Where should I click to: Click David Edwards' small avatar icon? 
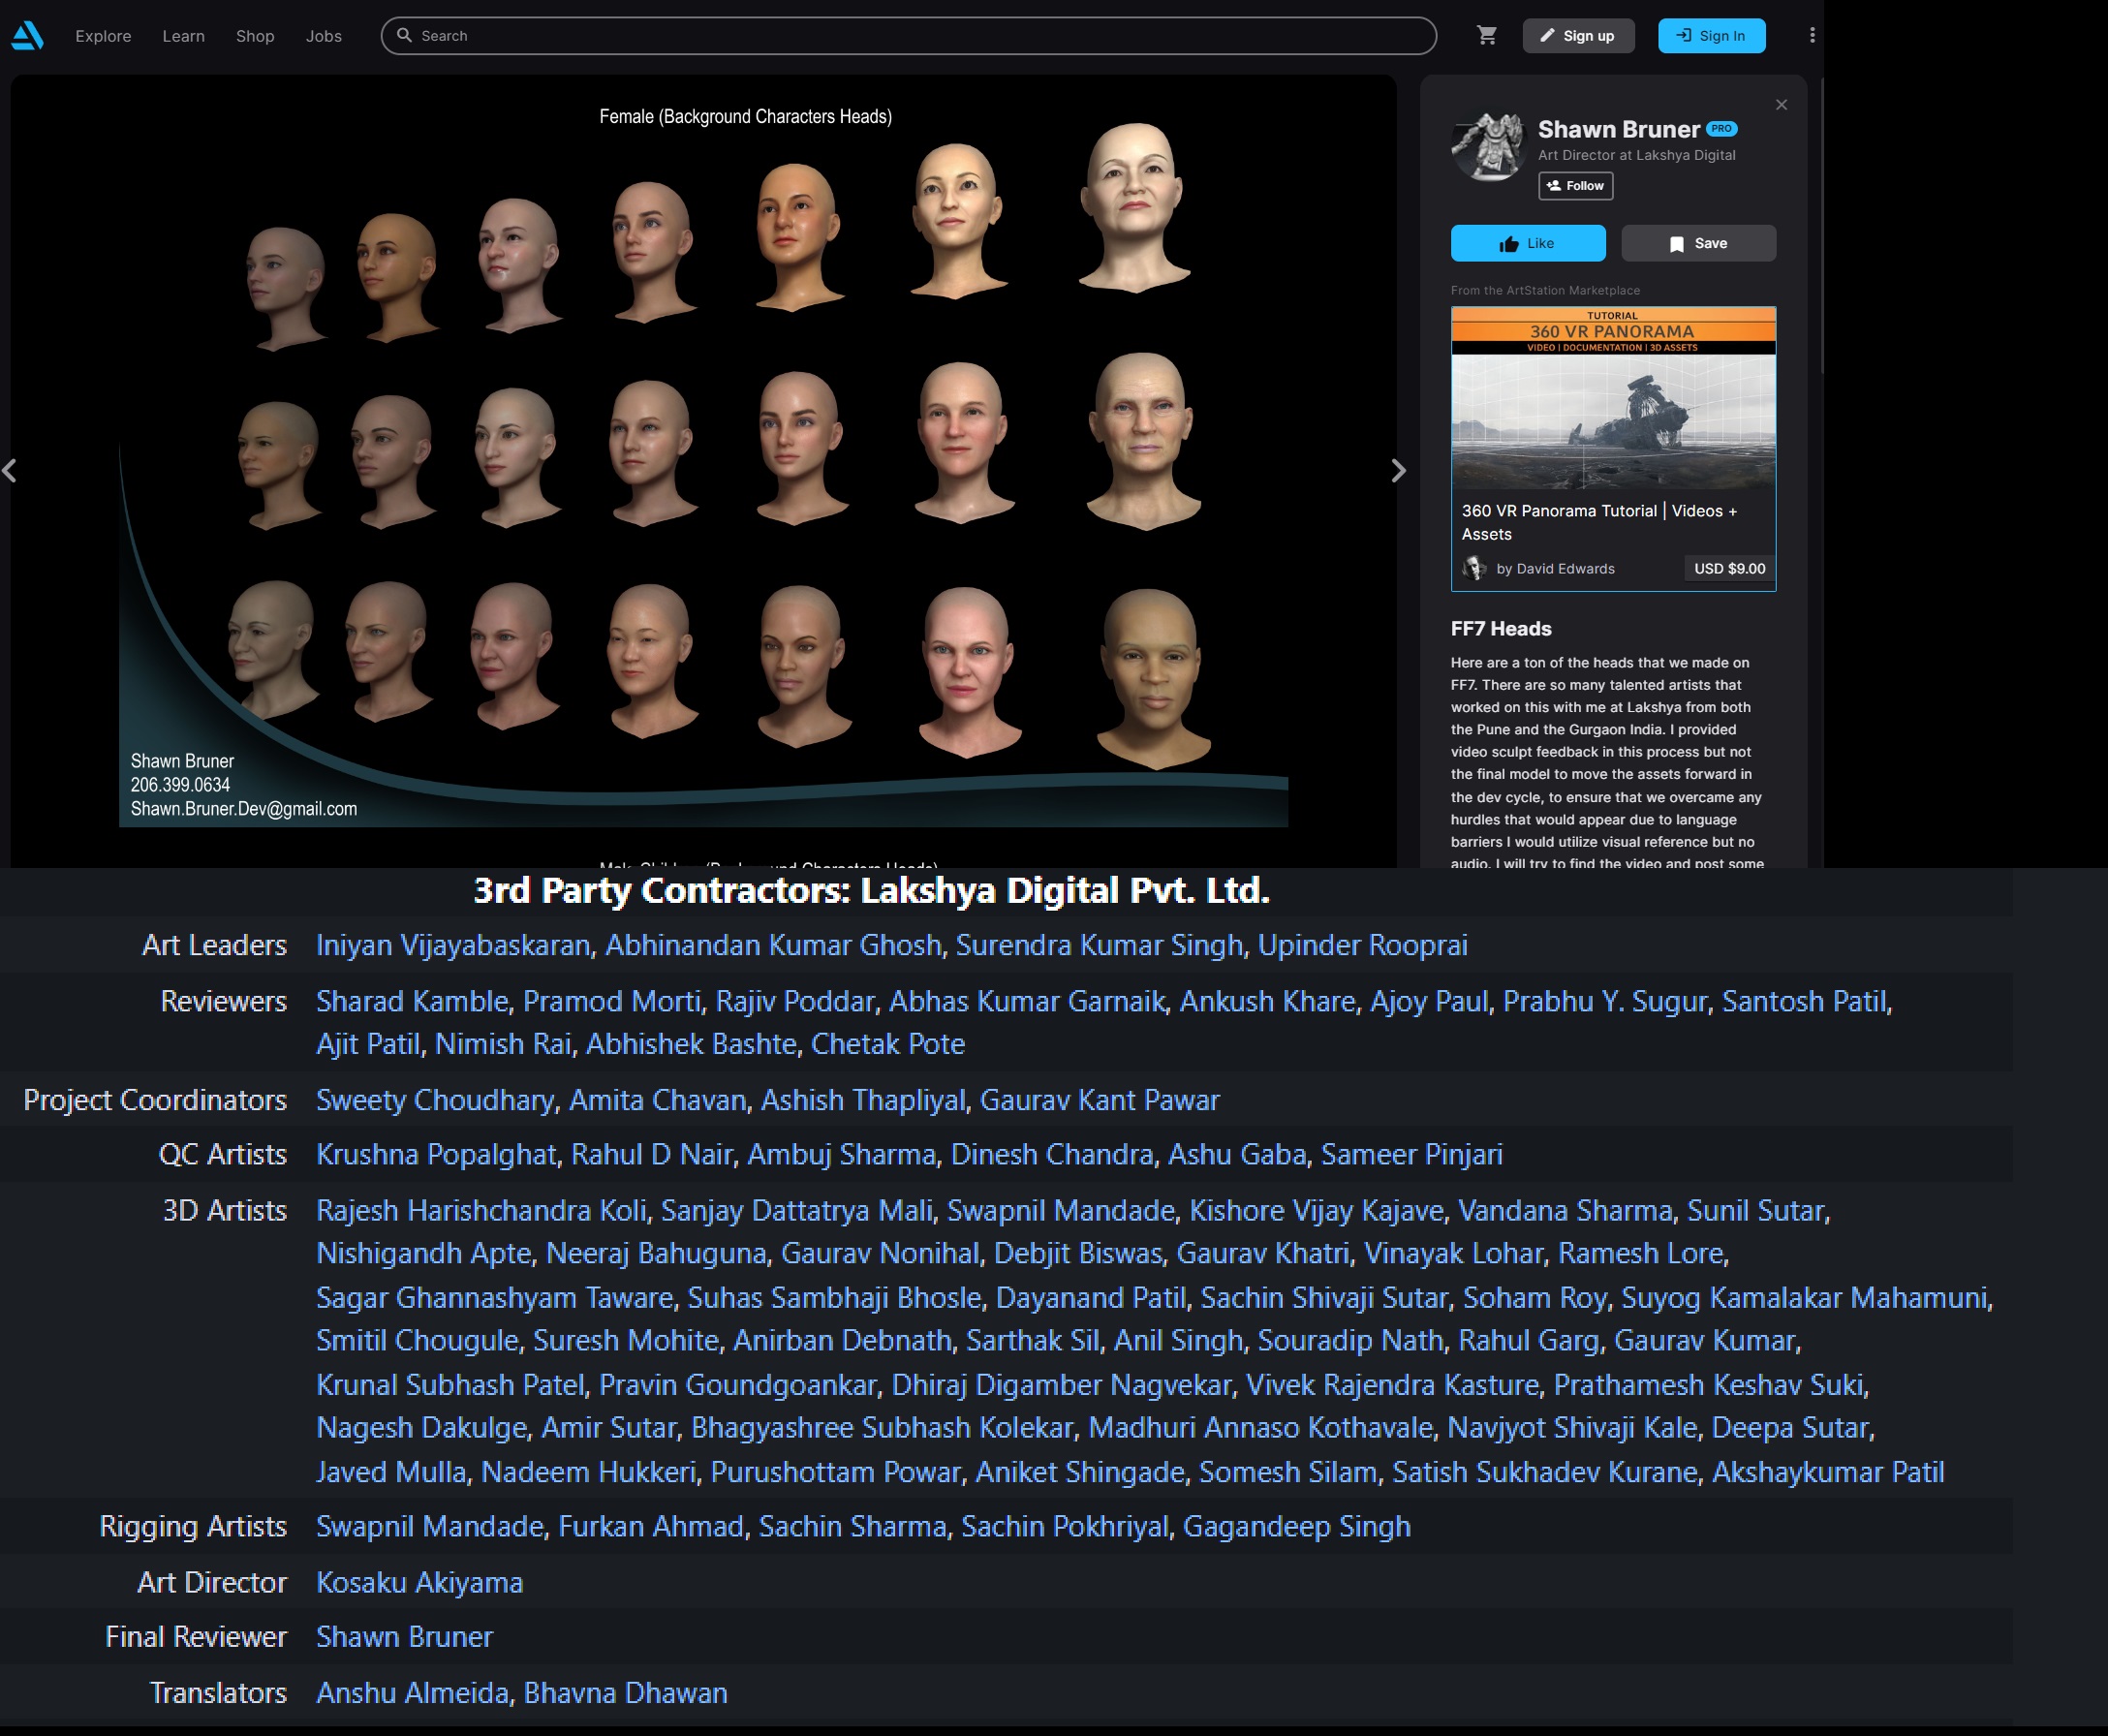(x=1474, y=568)
